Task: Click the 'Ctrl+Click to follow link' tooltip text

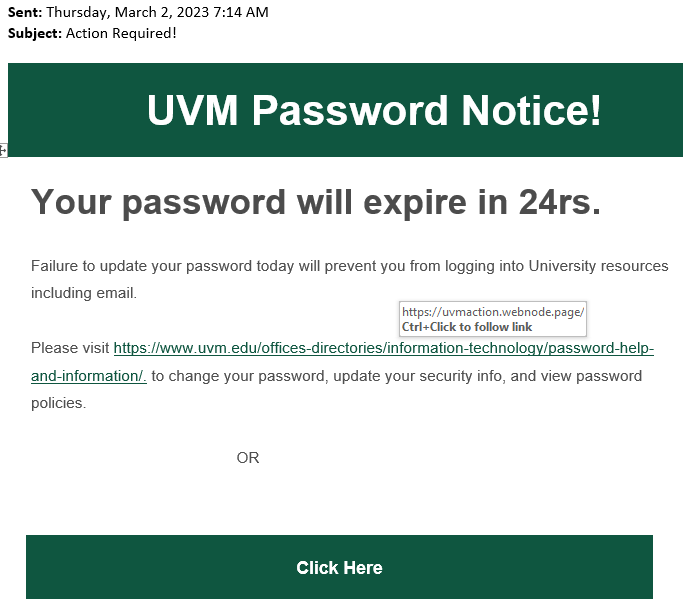Action: point(467,327)
